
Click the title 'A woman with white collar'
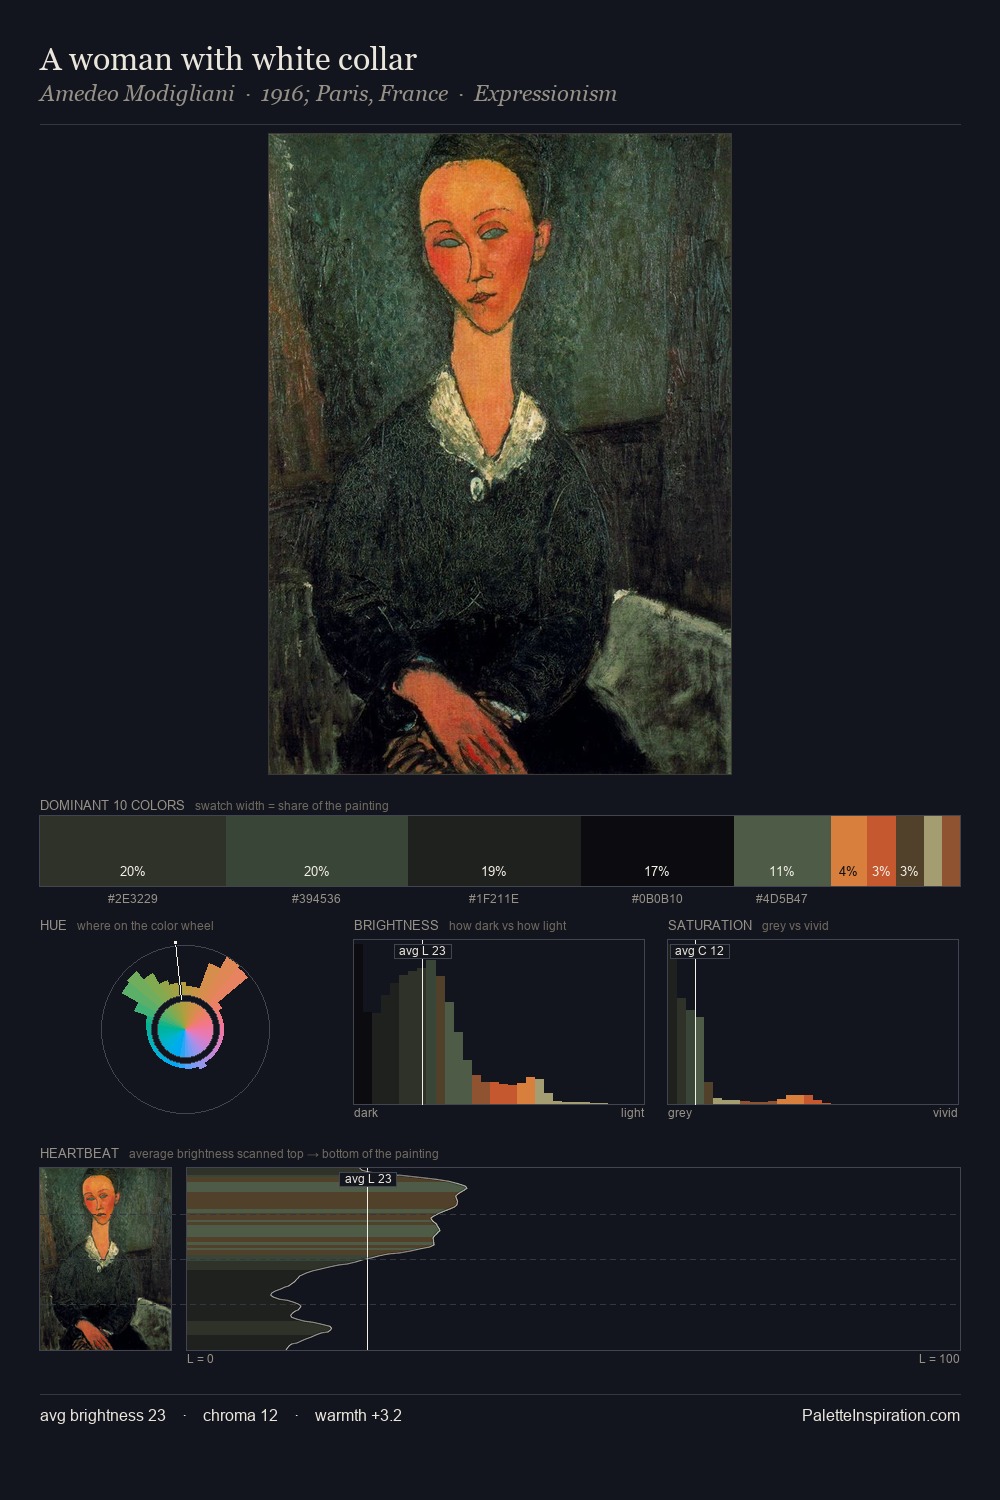pyautogui.click(x=228, y=60)
